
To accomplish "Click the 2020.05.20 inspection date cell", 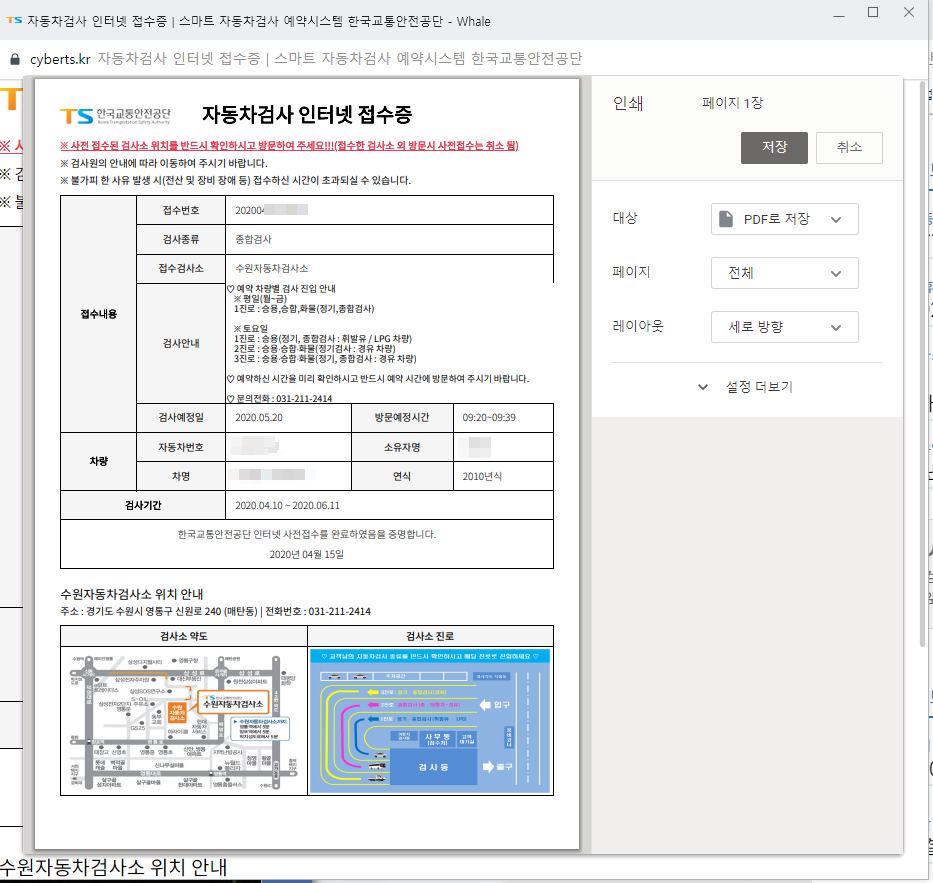I will point(289,418).
